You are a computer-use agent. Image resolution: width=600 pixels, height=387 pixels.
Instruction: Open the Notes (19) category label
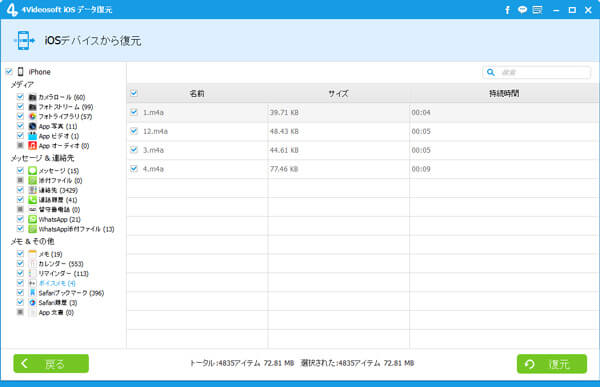(x=51, y=254)
